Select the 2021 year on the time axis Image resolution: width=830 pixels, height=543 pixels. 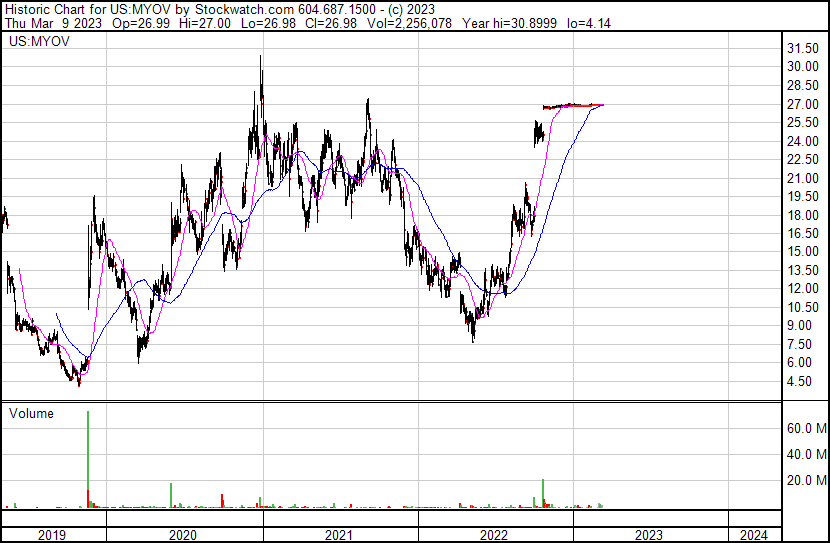pyautogui.click(x=339, y=534)
